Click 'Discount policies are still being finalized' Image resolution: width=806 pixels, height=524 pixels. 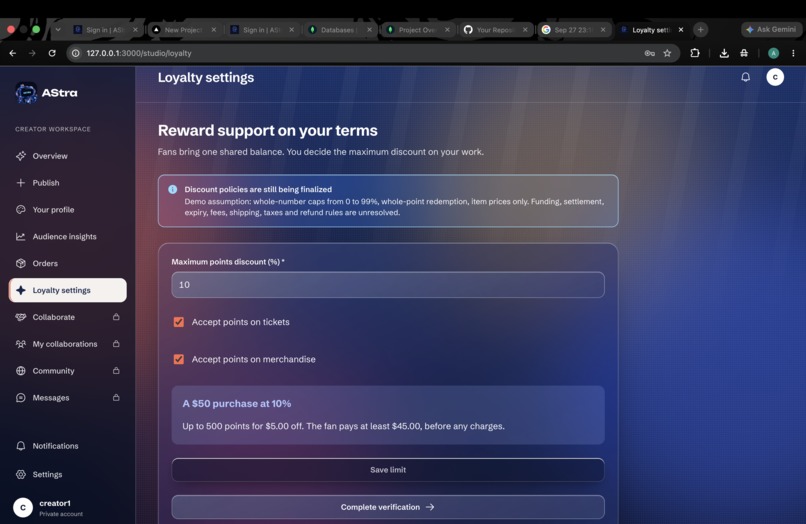pos(258,189)
